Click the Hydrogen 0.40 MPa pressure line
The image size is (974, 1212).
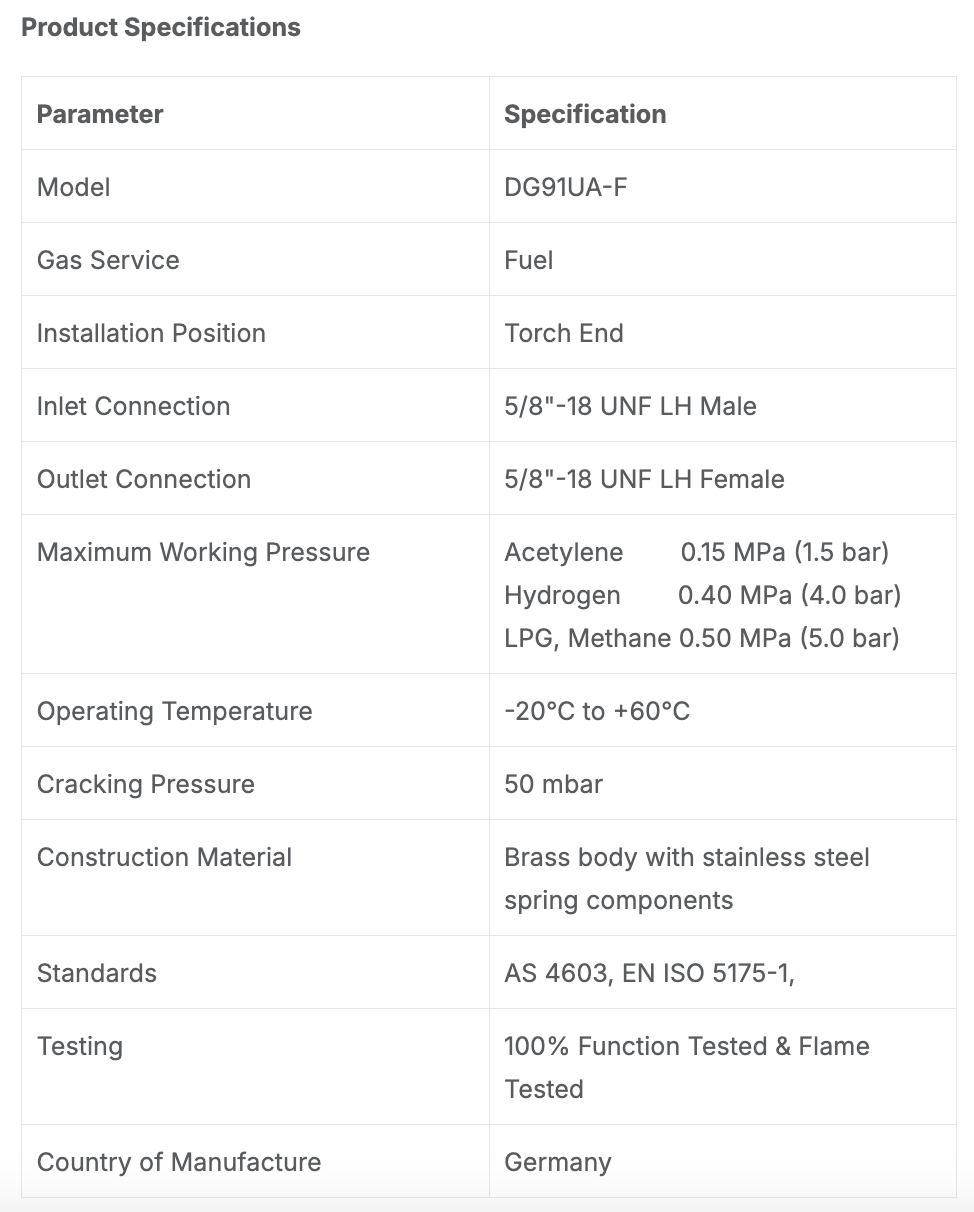click(x=703, y=595)
